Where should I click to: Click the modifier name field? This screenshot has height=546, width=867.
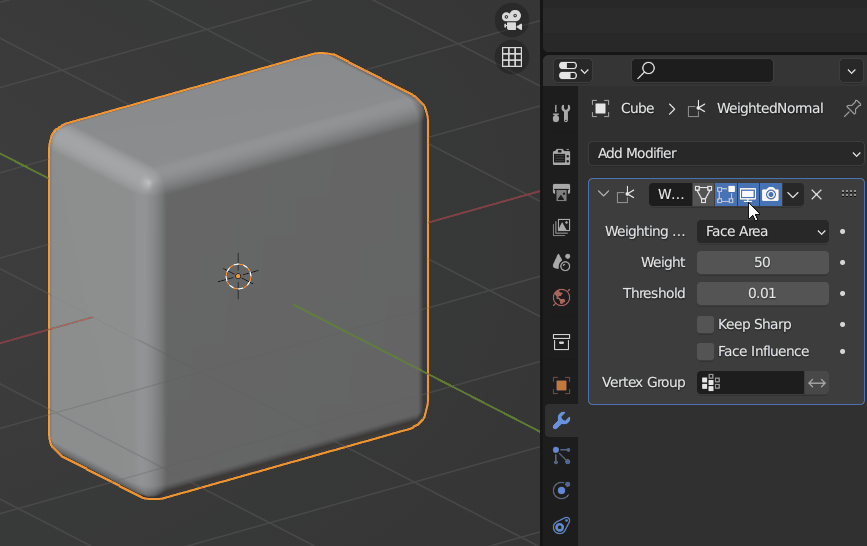pos(670,195)
